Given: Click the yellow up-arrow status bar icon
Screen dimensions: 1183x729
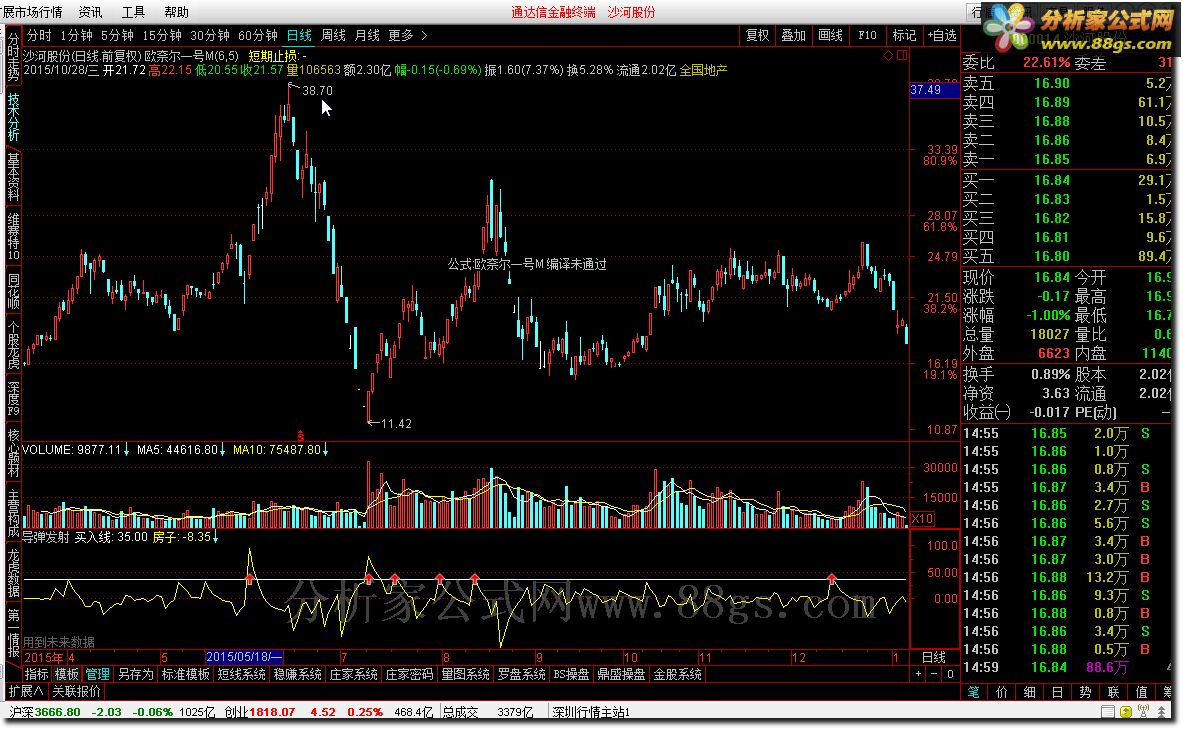Looking at the screenshot, I should pyautogui.click(x=1126, y=712).
